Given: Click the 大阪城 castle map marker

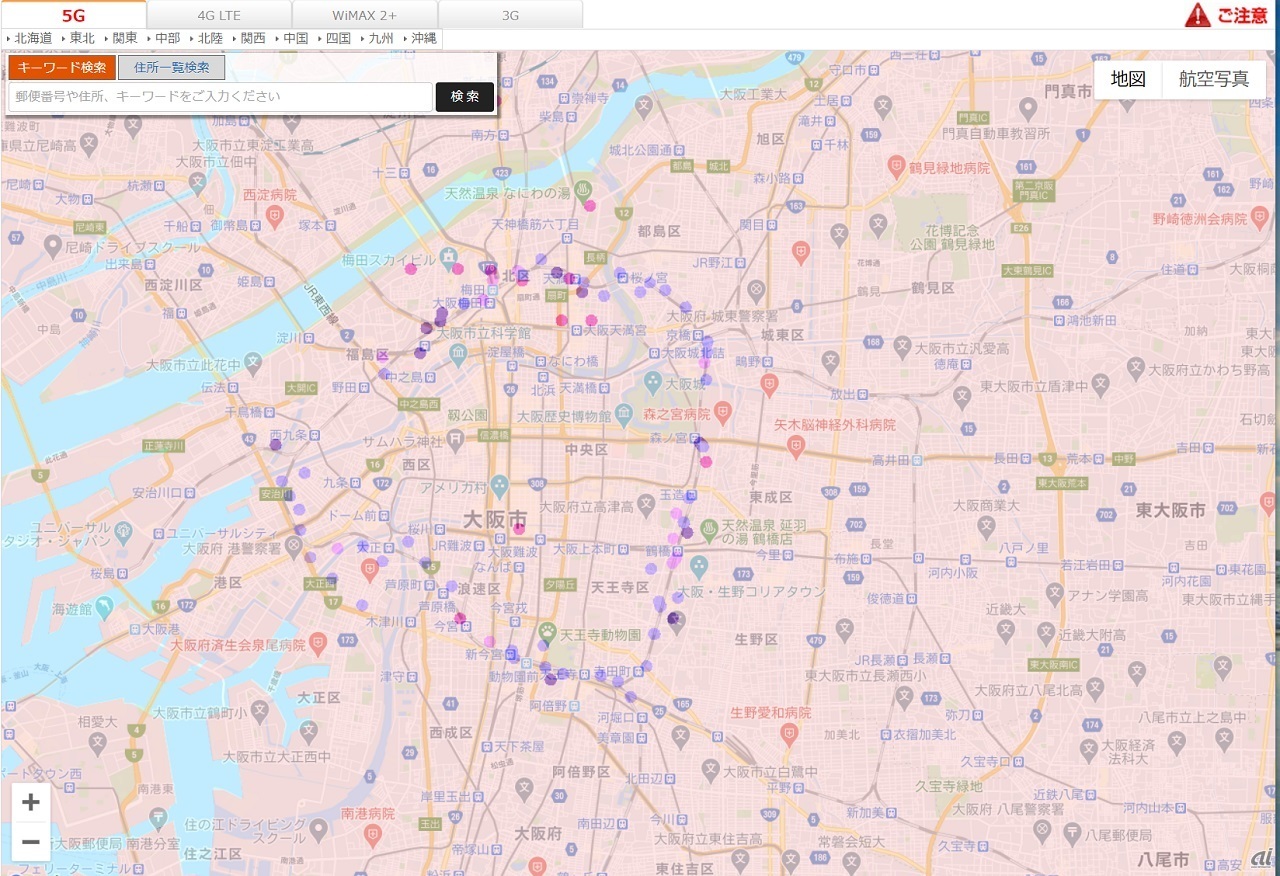Looking at the screenshot, I should click(653, 382).
